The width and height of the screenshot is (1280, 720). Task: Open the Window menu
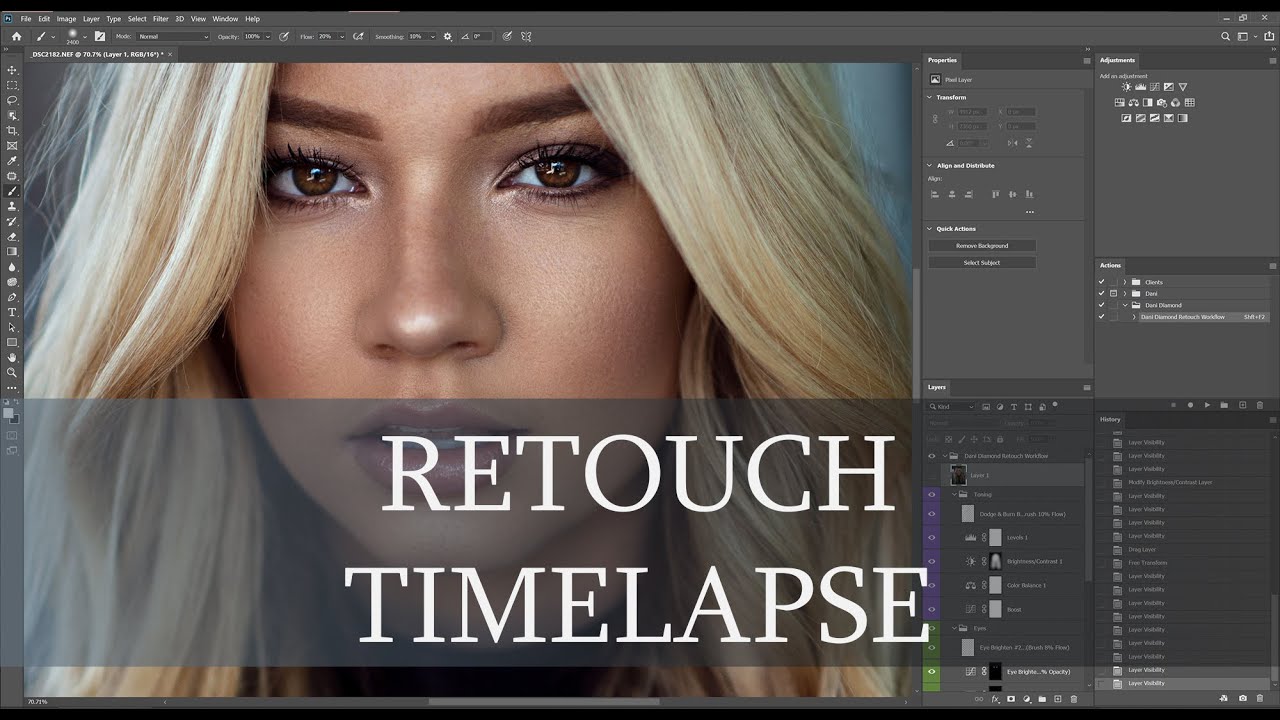(x=225, y=18)
